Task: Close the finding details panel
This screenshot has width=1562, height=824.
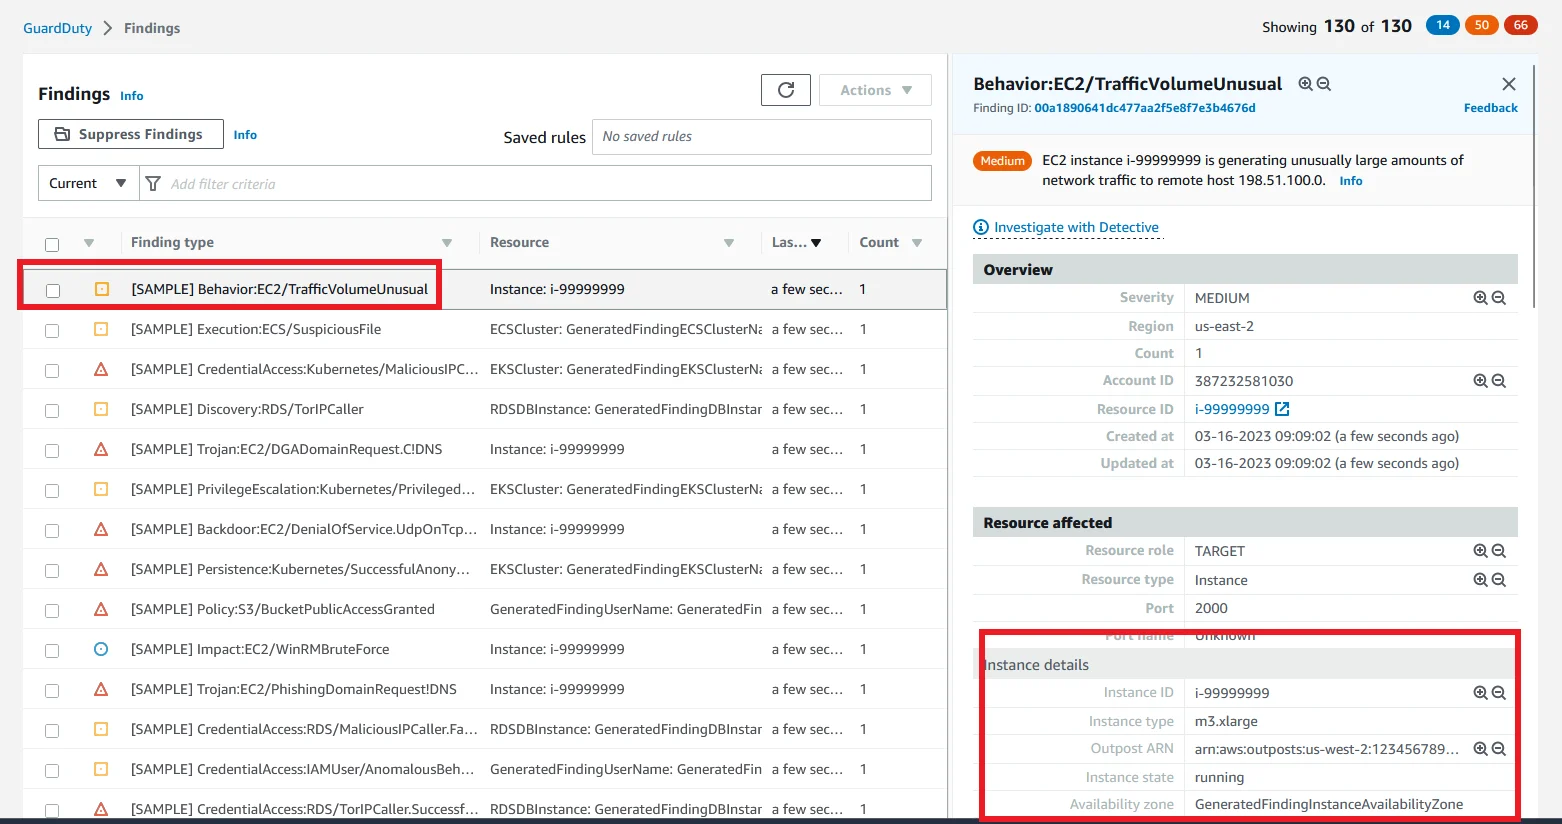Action: pyautogui.click(x=1508, y=84)
